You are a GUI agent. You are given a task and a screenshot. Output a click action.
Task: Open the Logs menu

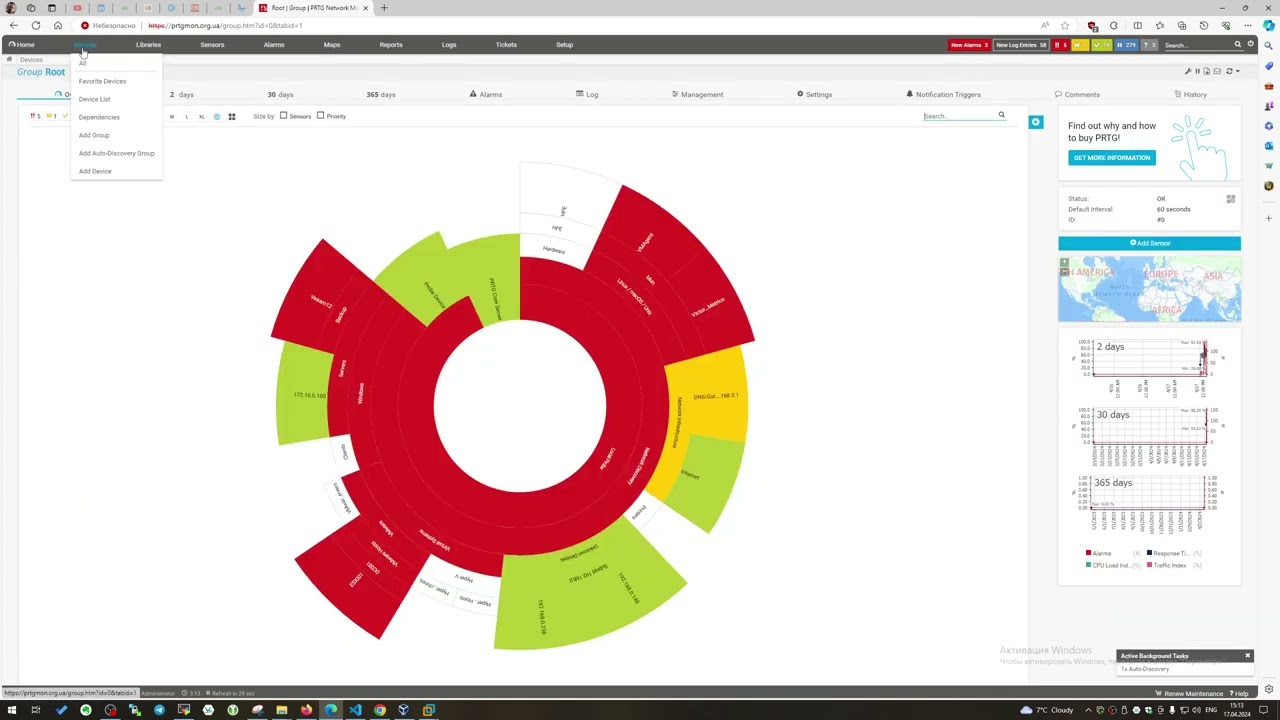click(449, 45)
